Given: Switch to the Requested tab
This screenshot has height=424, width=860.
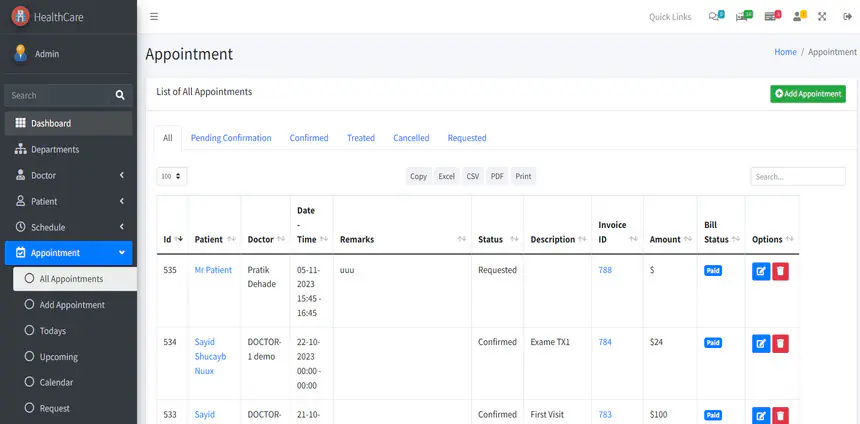Looking at the screenshot, I should 467,138.
